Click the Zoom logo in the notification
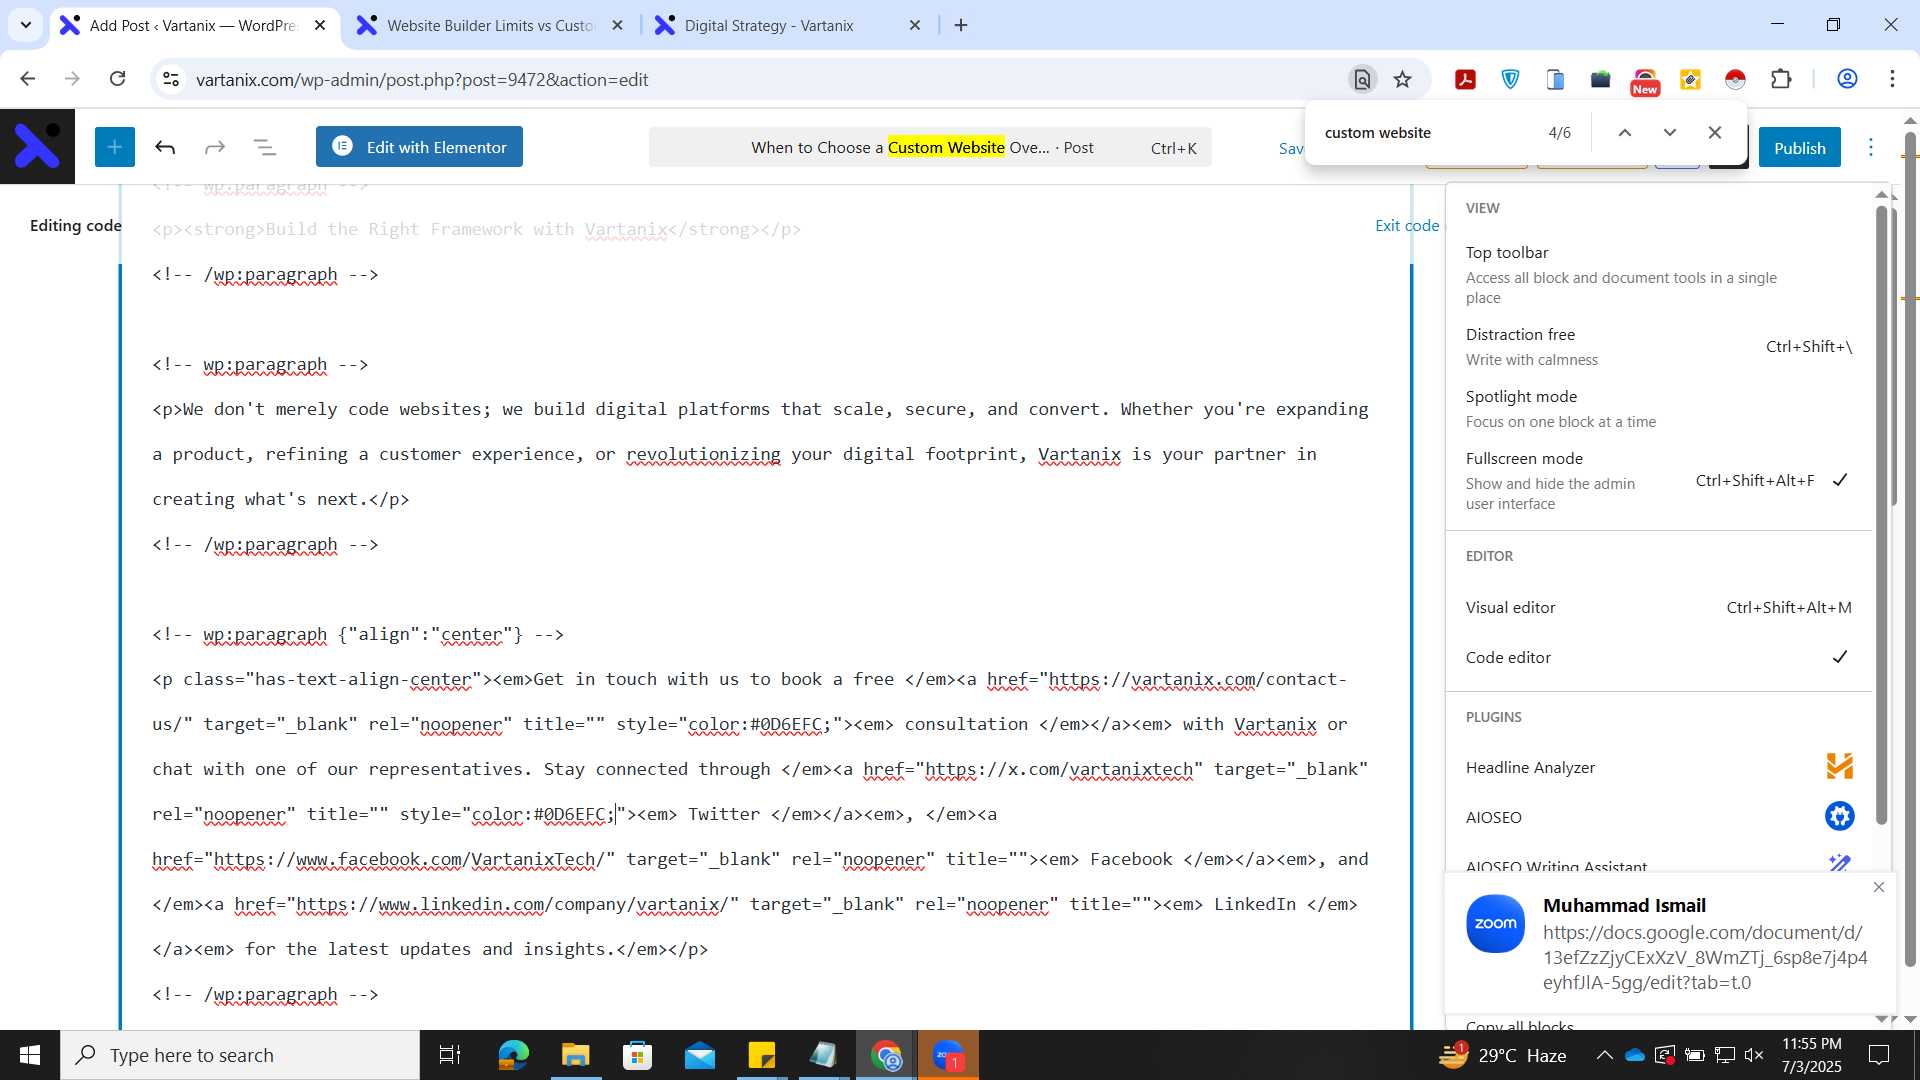The width and height of the screenshot is (1920, 1080). (1496, 923)
